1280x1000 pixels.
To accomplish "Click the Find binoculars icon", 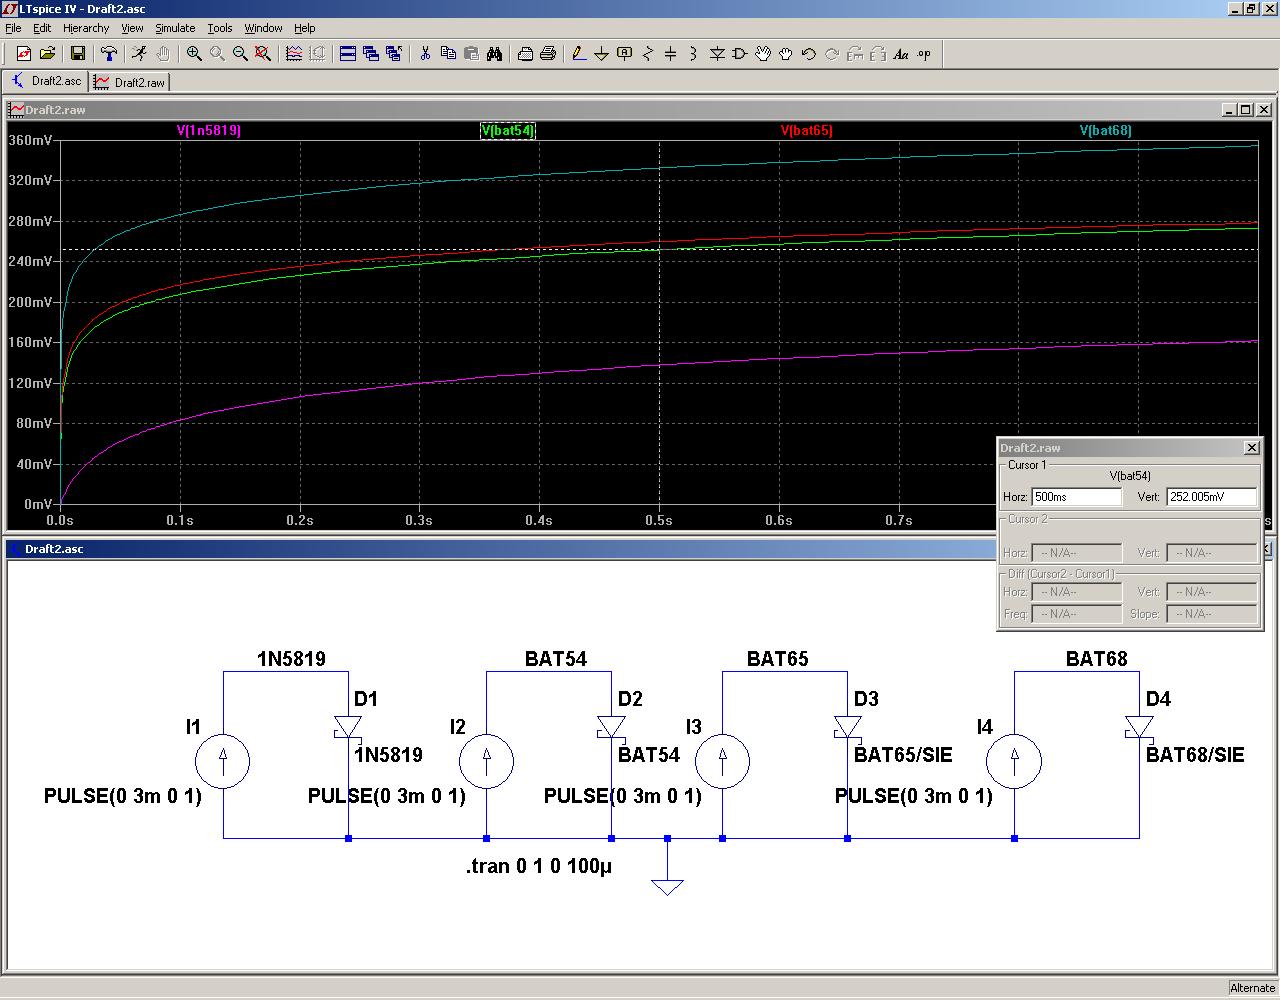I will pos(494,54).
